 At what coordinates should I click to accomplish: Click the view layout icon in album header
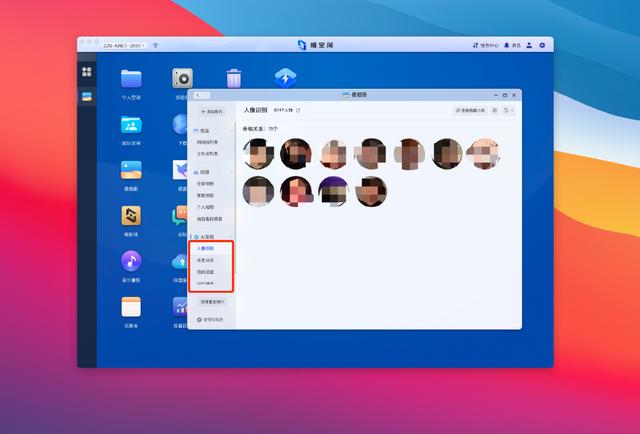point(495,110)
